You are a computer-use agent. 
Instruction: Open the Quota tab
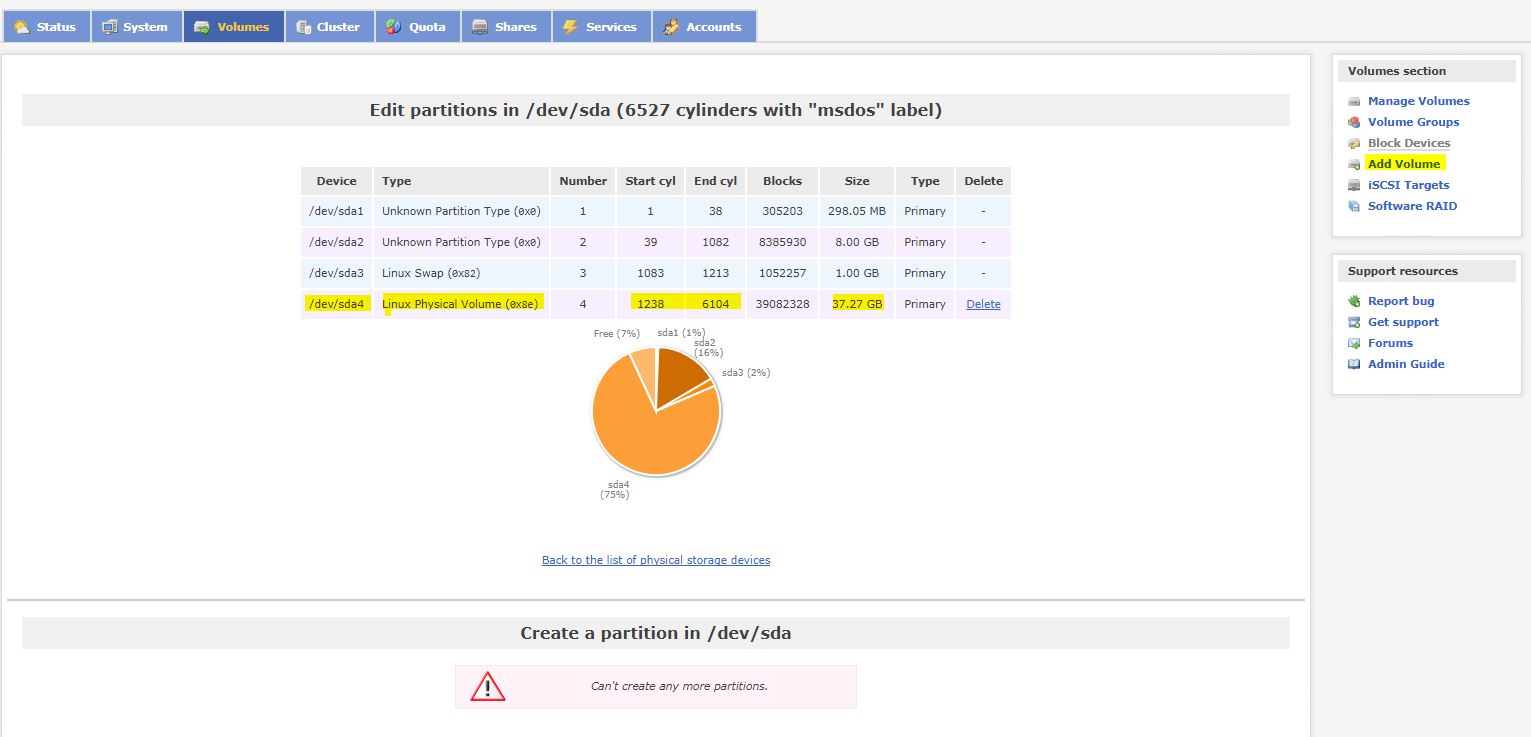pyautogui.click(x=417, y=27)
